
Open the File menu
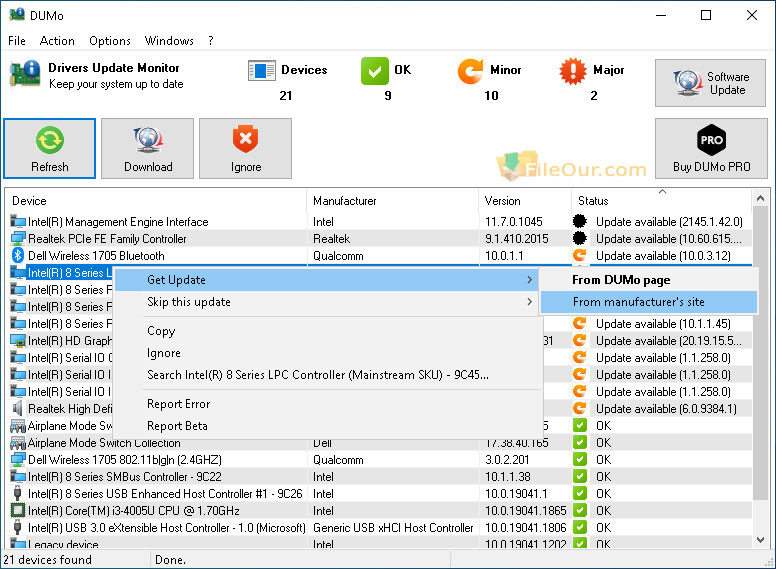(x=17, y=41)
